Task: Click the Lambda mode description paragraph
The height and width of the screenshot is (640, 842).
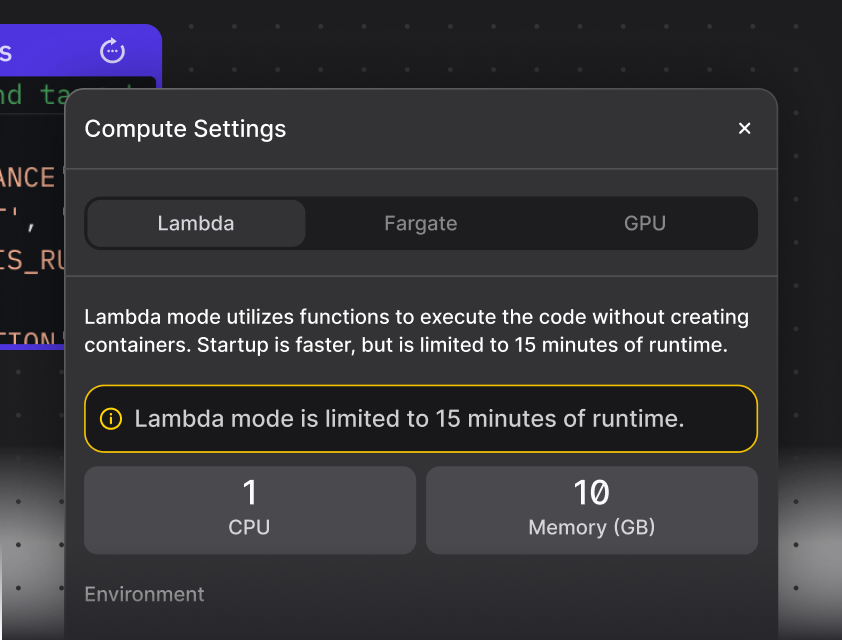Action: pos(416,331)
